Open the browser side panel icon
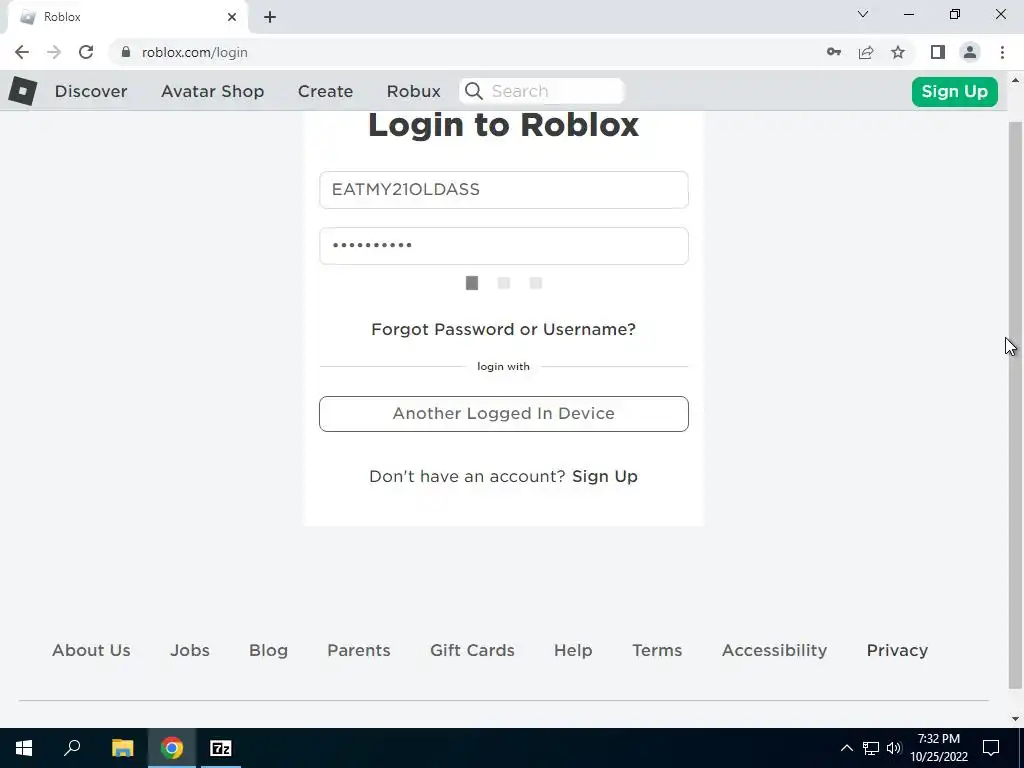 pyautogui.click(x=938, y=52)
